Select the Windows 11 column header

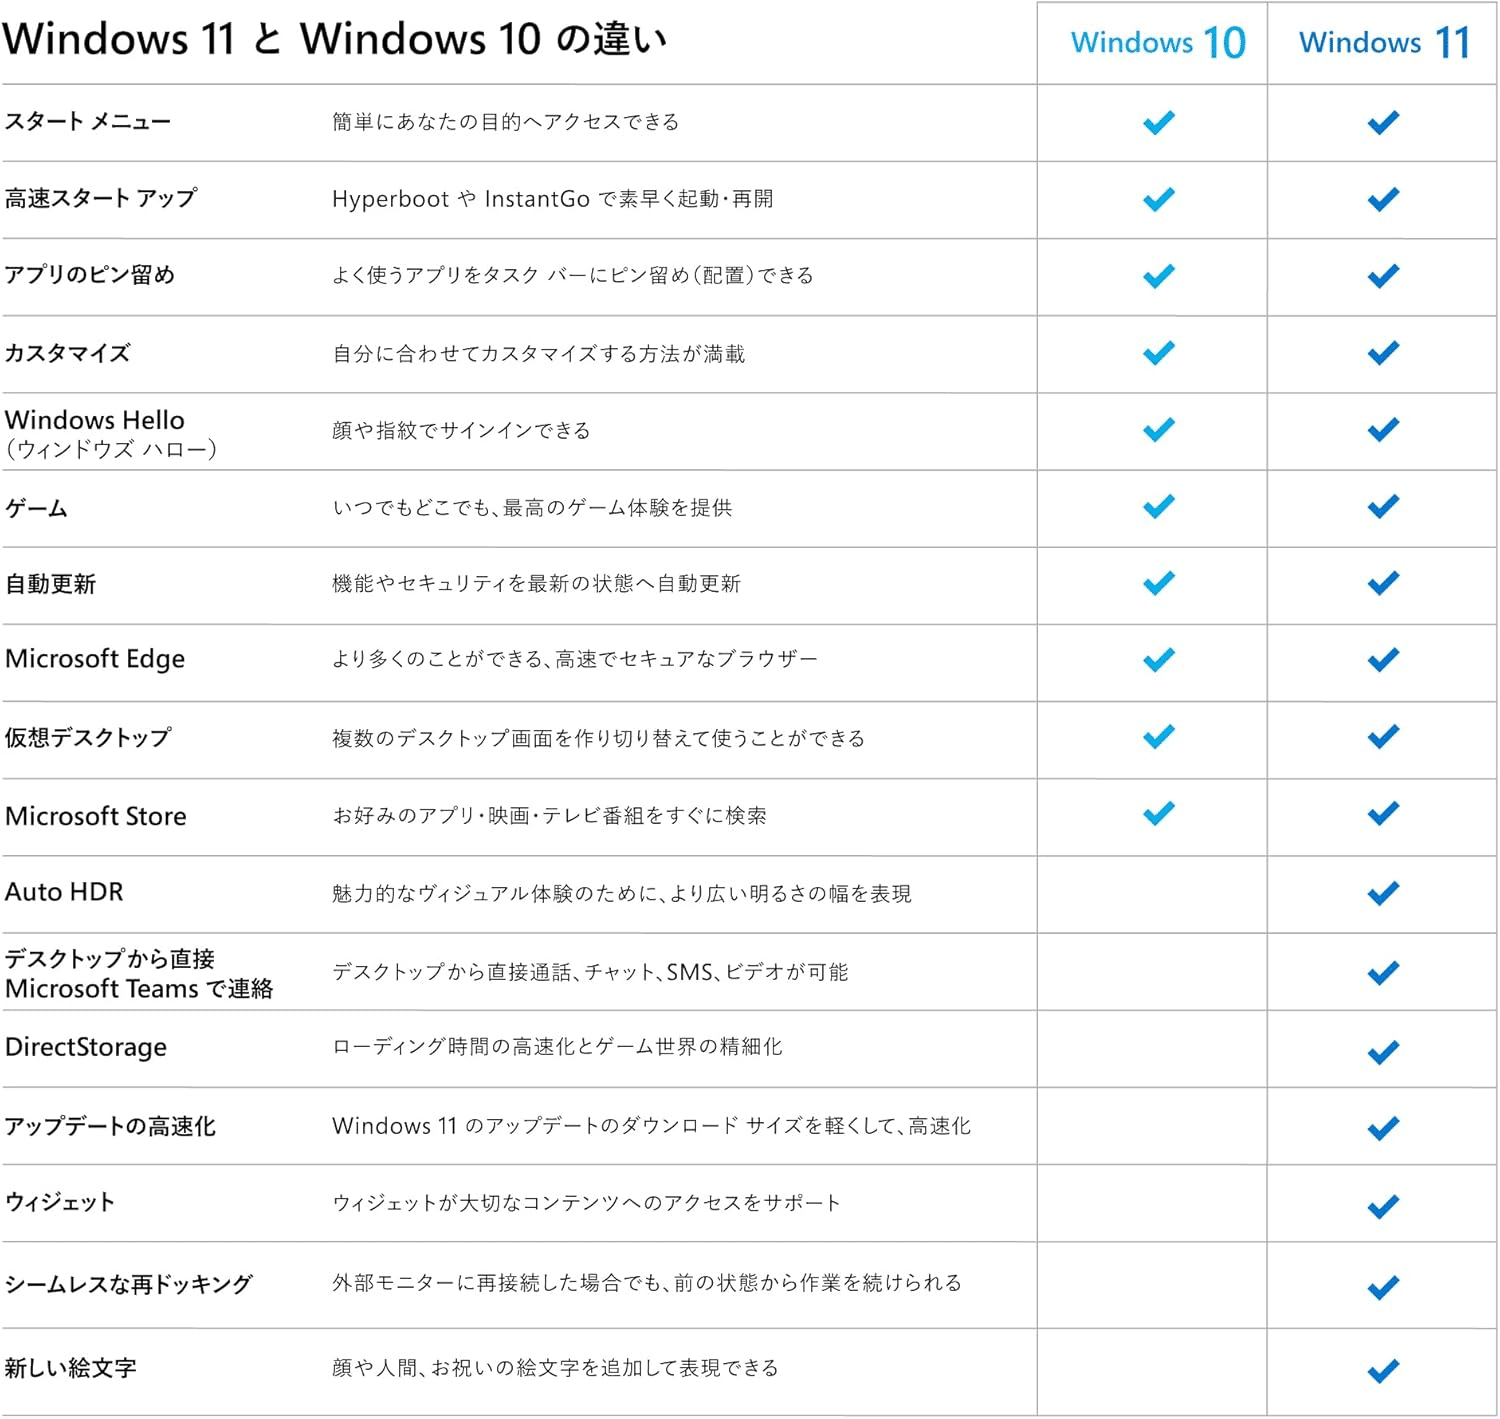pyautogui.click(x=1384, y=43)
